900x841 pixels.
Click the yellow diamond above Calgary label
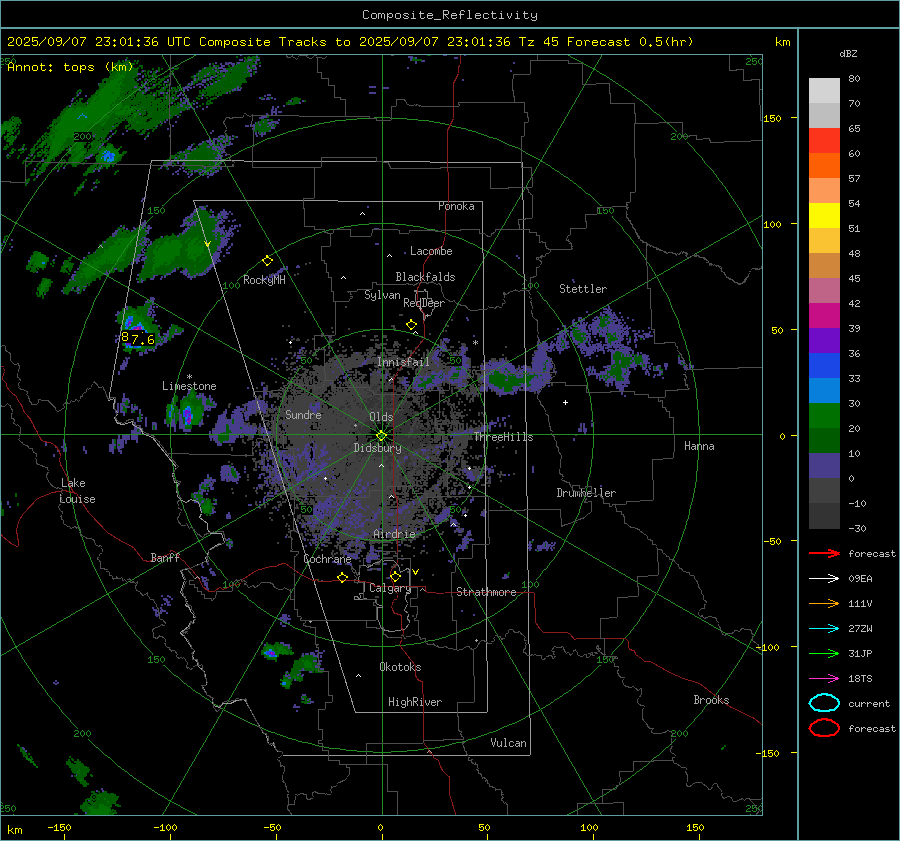tap(395, 576)
